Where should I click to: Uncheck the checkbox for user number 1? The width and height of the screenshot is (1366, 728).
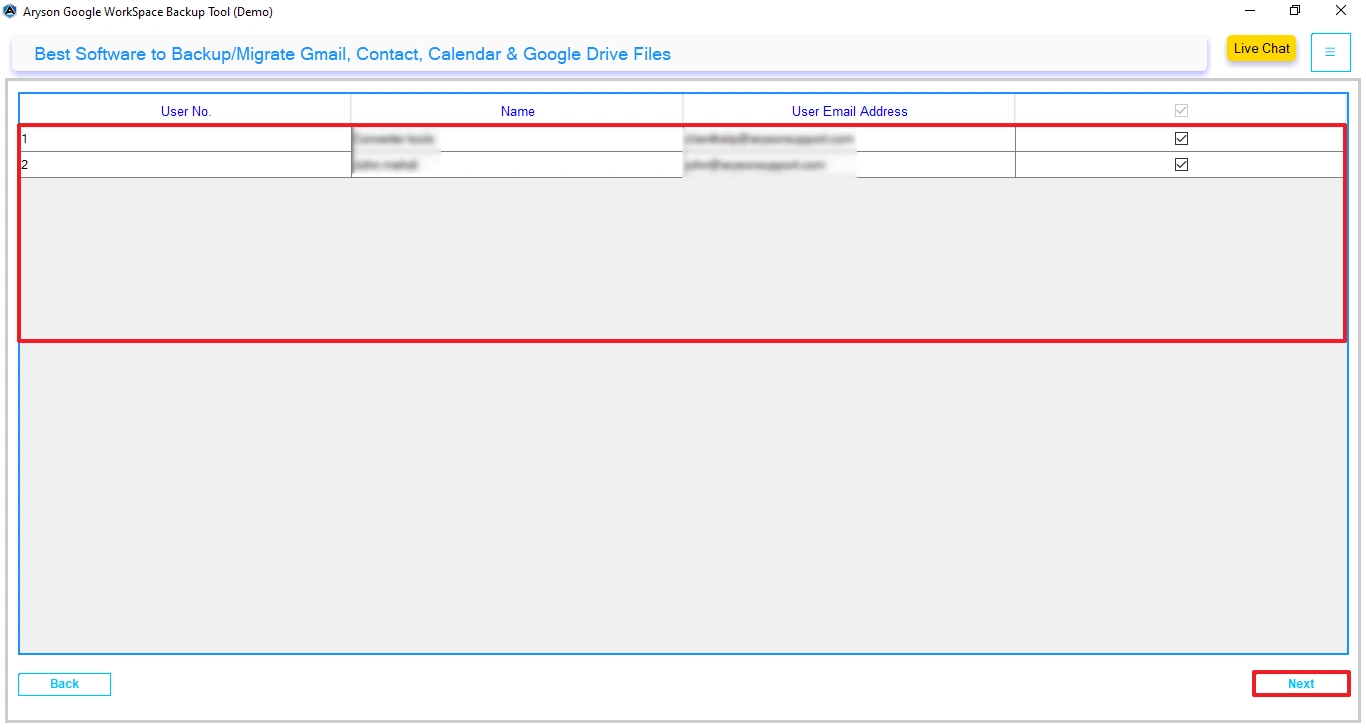(x=1180, y=138)
